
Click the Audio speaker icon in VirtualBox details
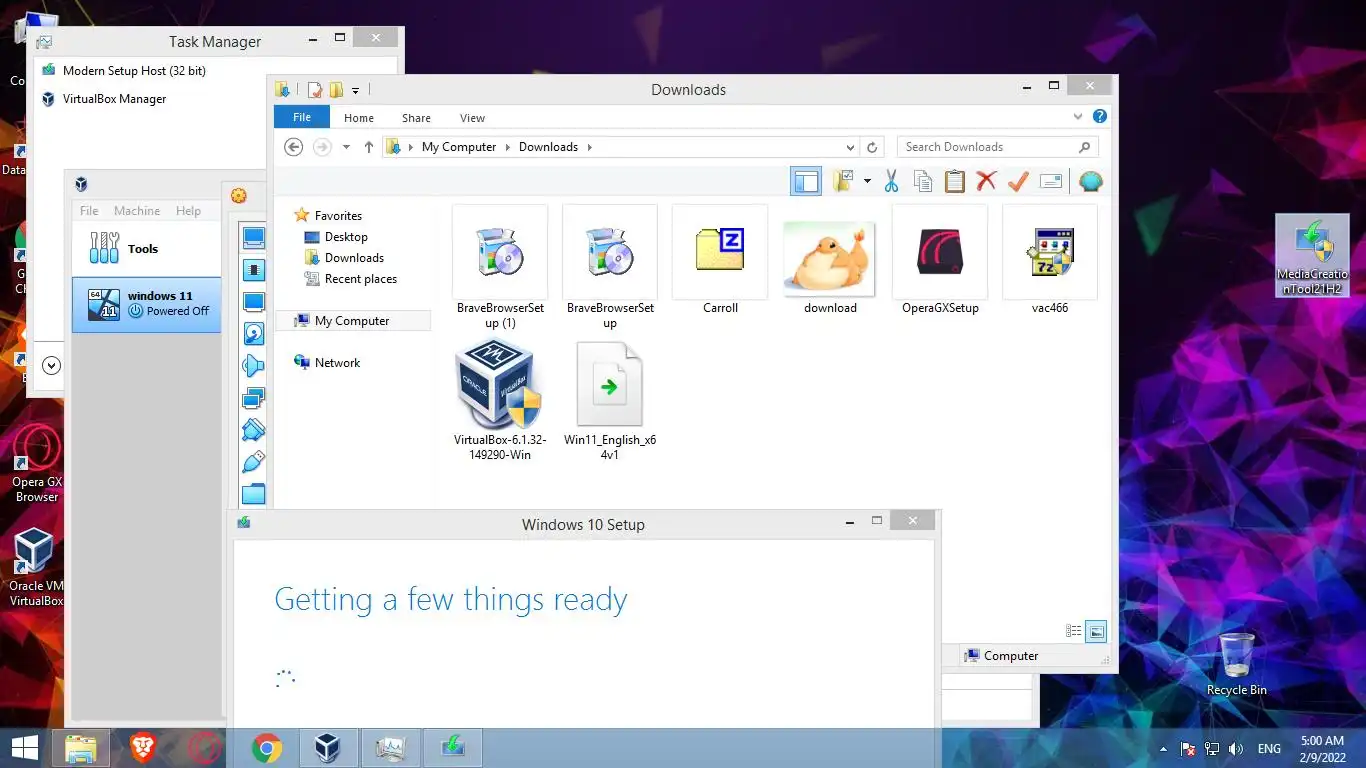[254, 366]
